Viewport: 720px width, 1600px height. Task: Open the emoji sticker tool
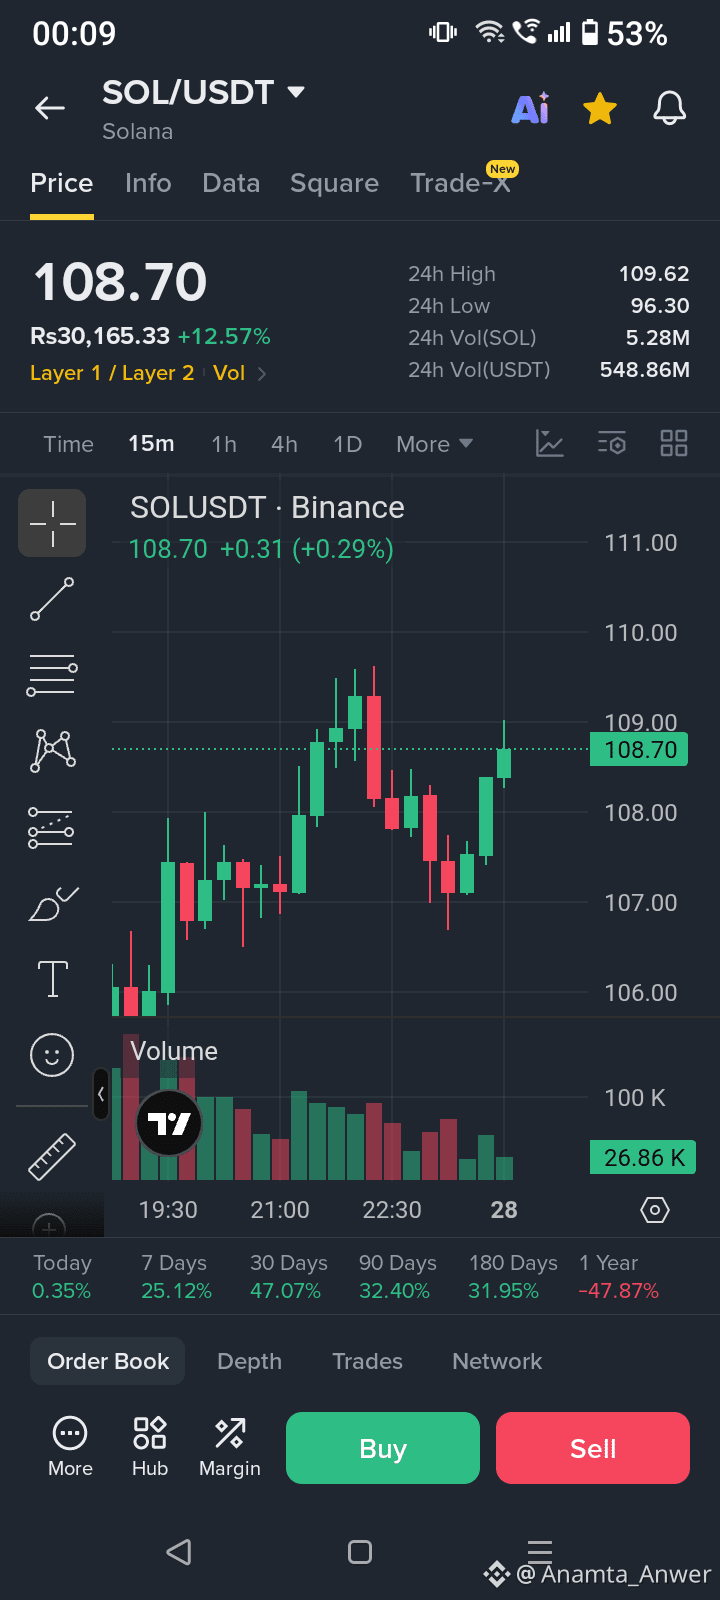pyautogui.click(x=52, y=1055)
